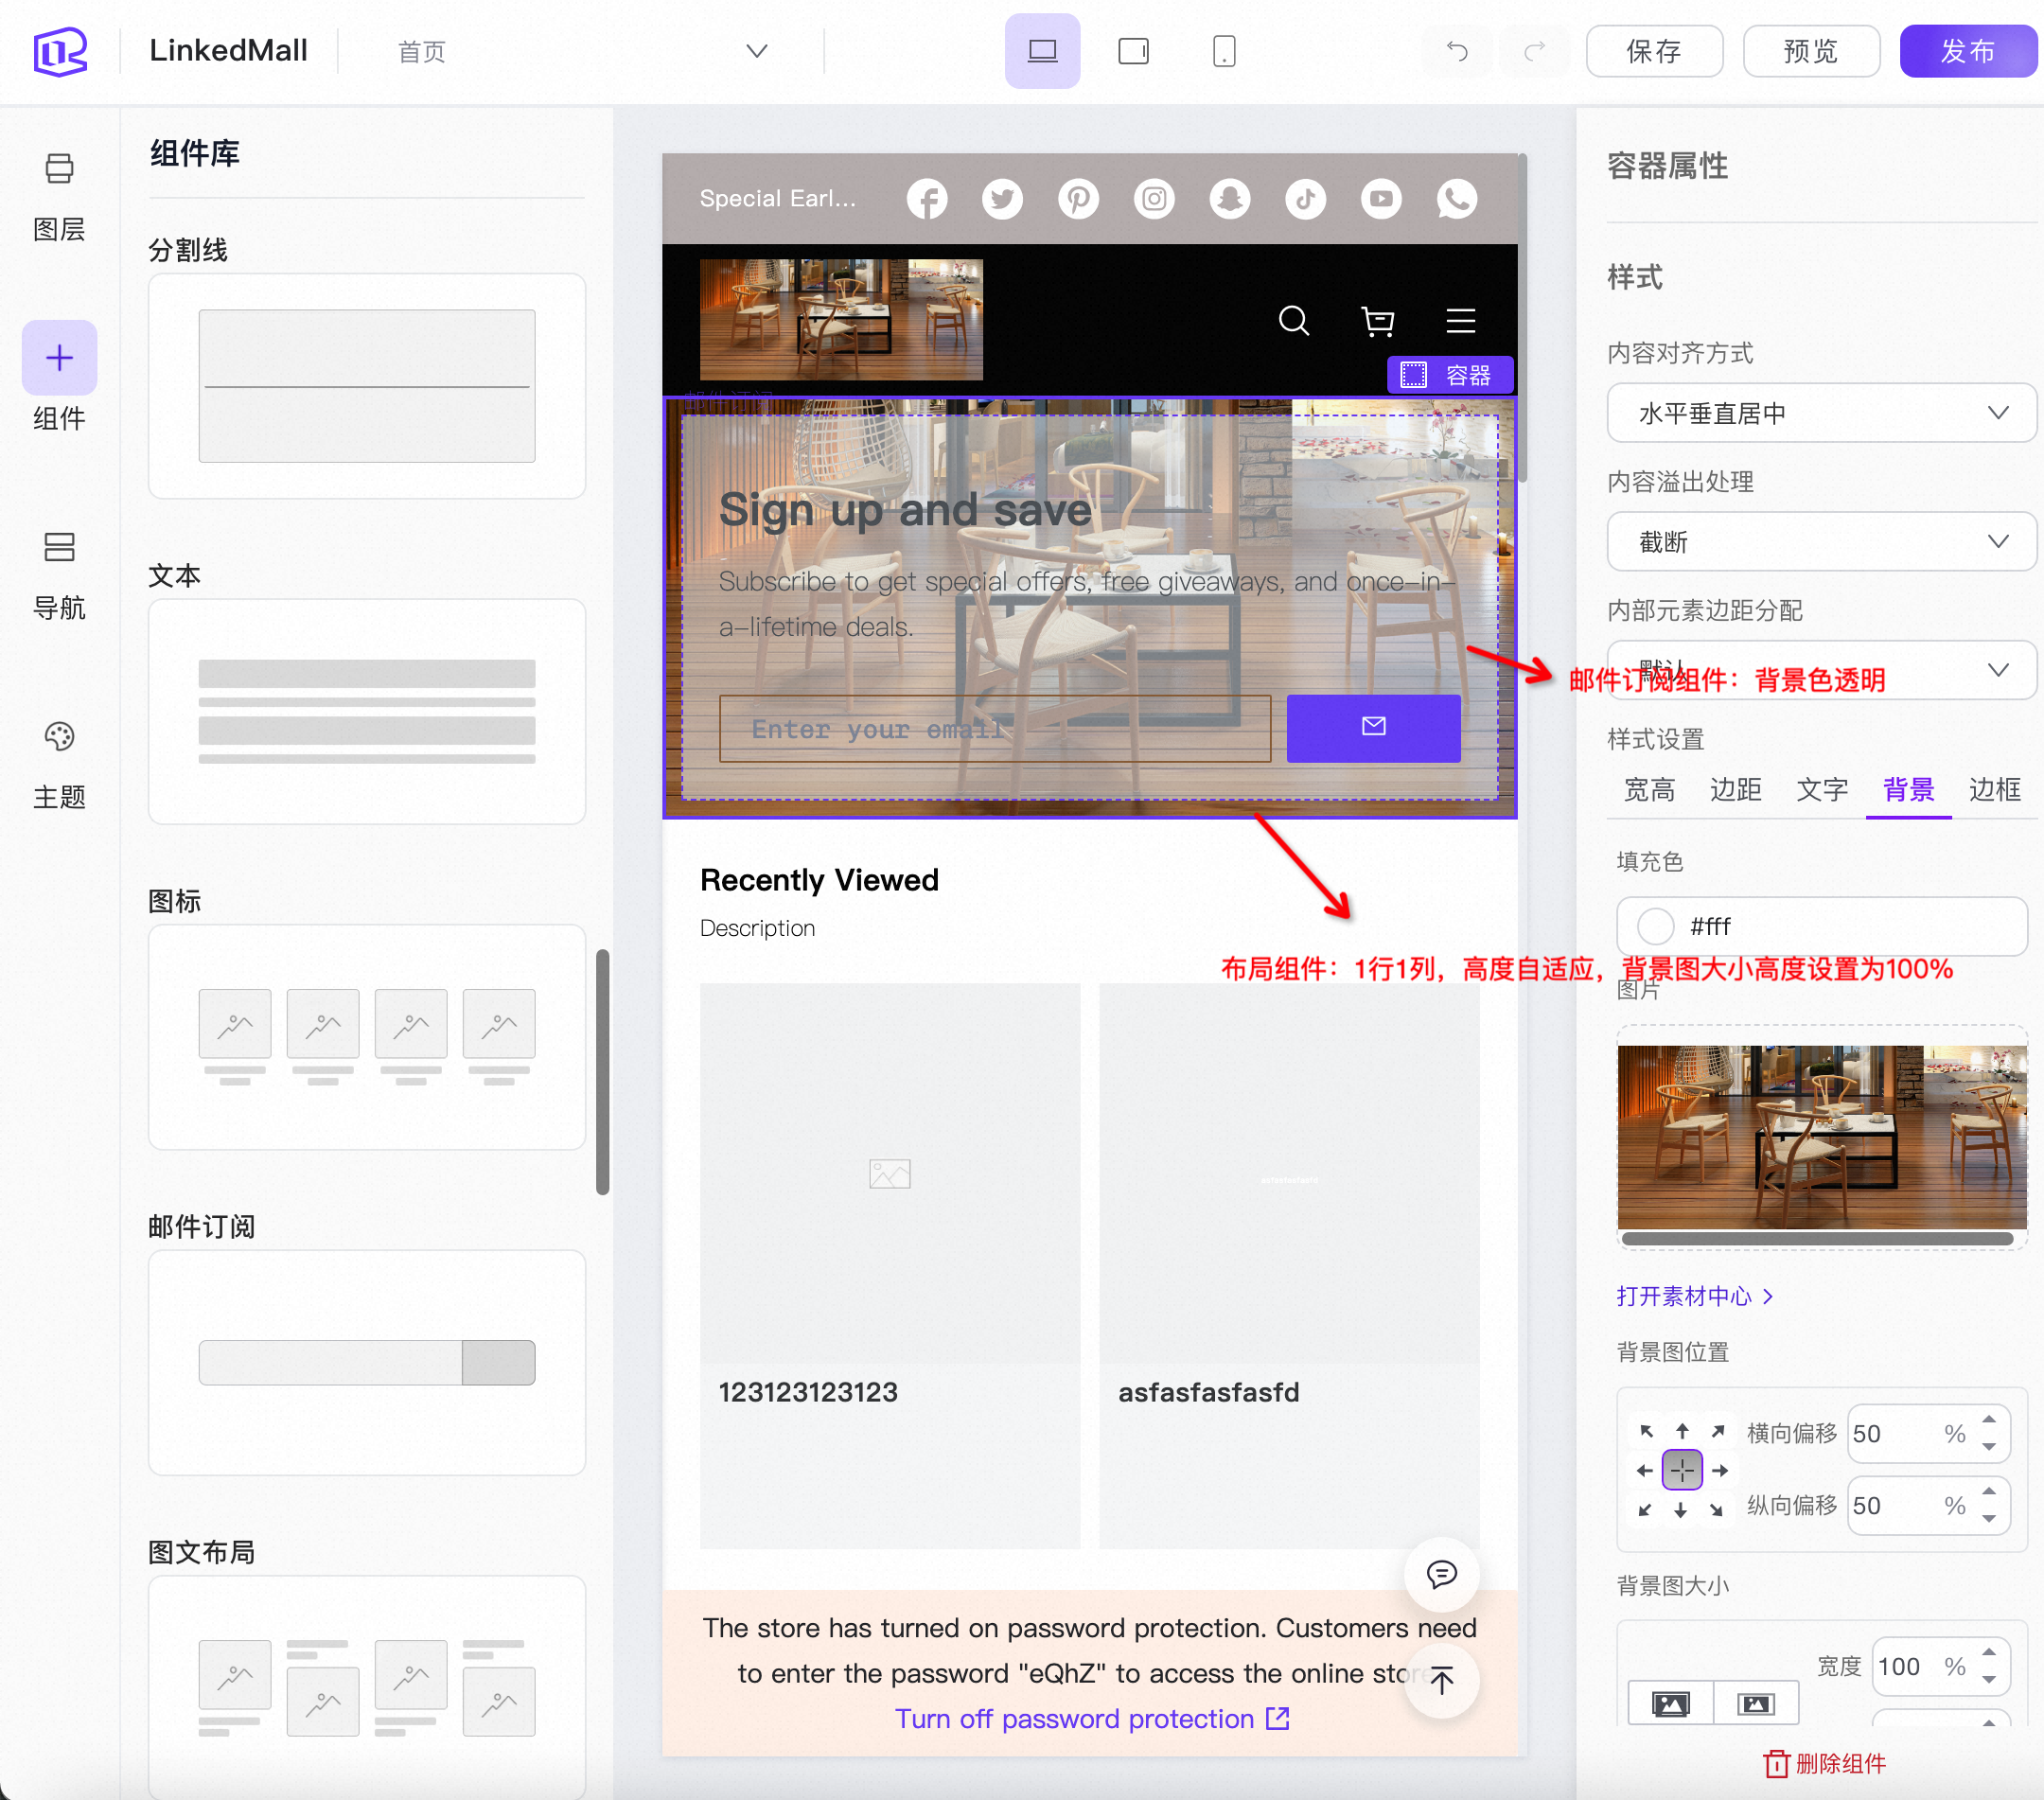This screenshot has width=2044, height=1800.
Task: Switch to tablet device preview icon
Action: point(1133,51)
